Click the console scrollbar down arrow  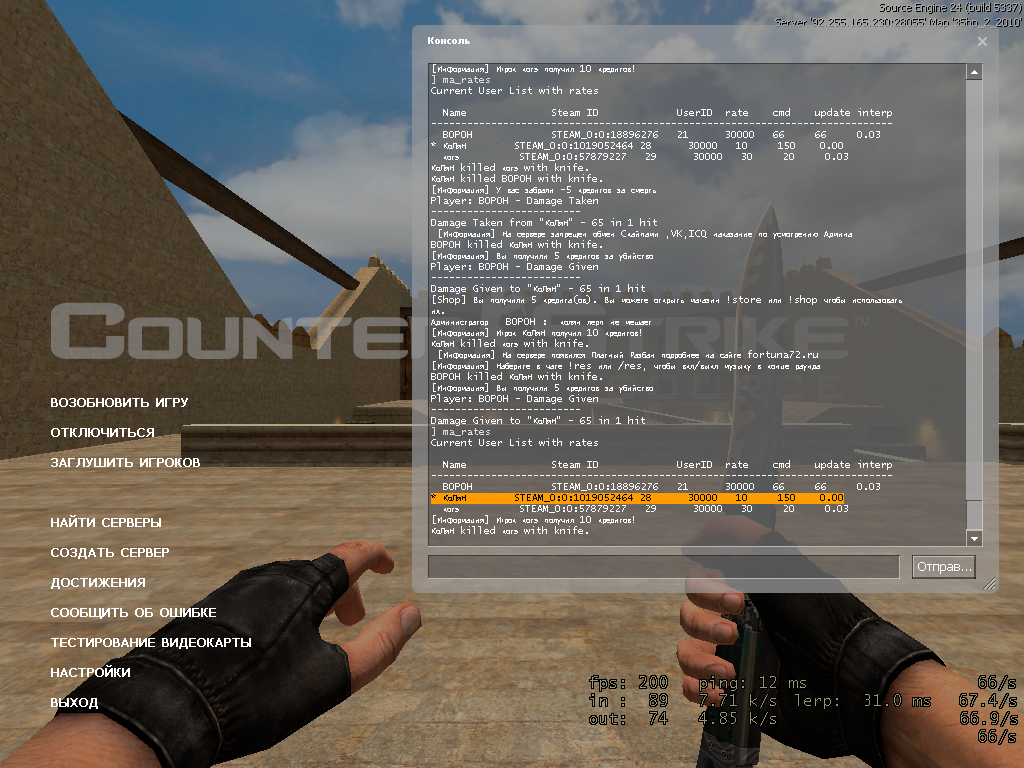pyautogui.click(x=974, y=538)
